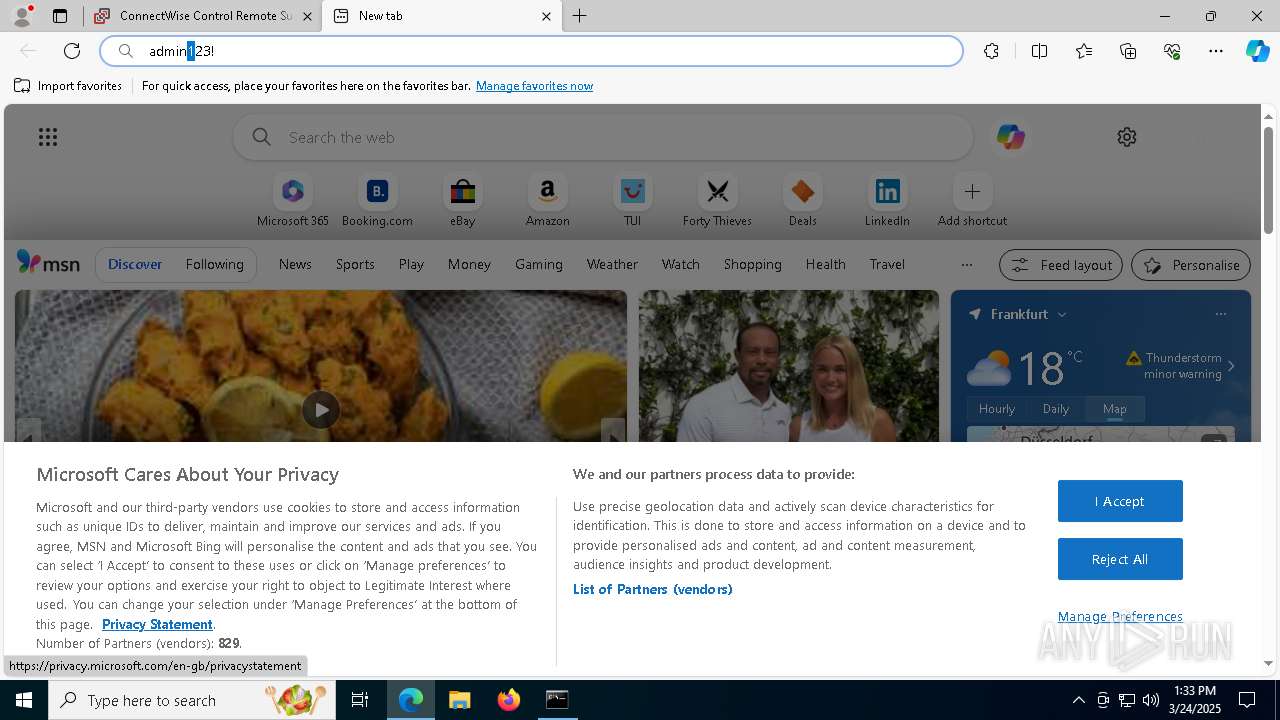Image resolution: width=1280 pixels, height=720 pixels.
Task: Select the Discover feed tab
Action: pos(135,264)
